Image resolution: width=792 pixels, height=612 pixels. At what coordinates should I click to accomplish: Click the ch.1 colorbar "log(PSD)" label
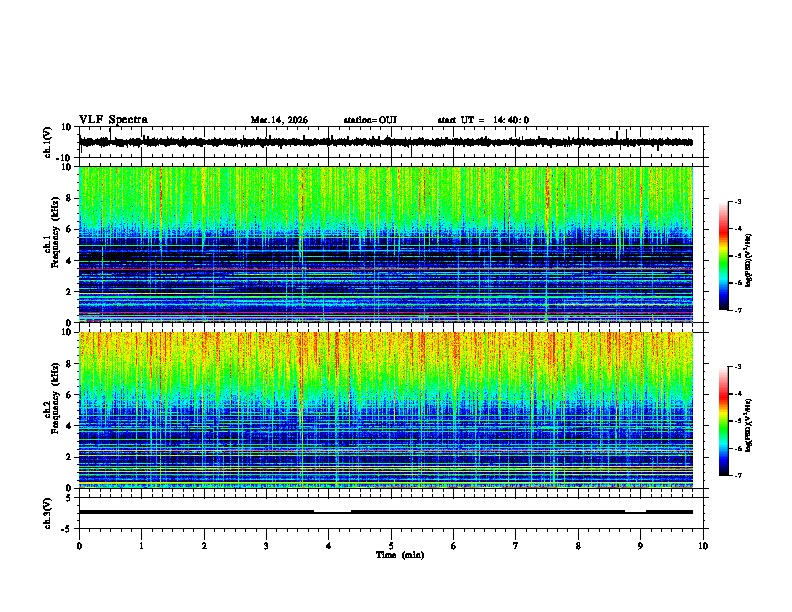[x=748, y=261]
